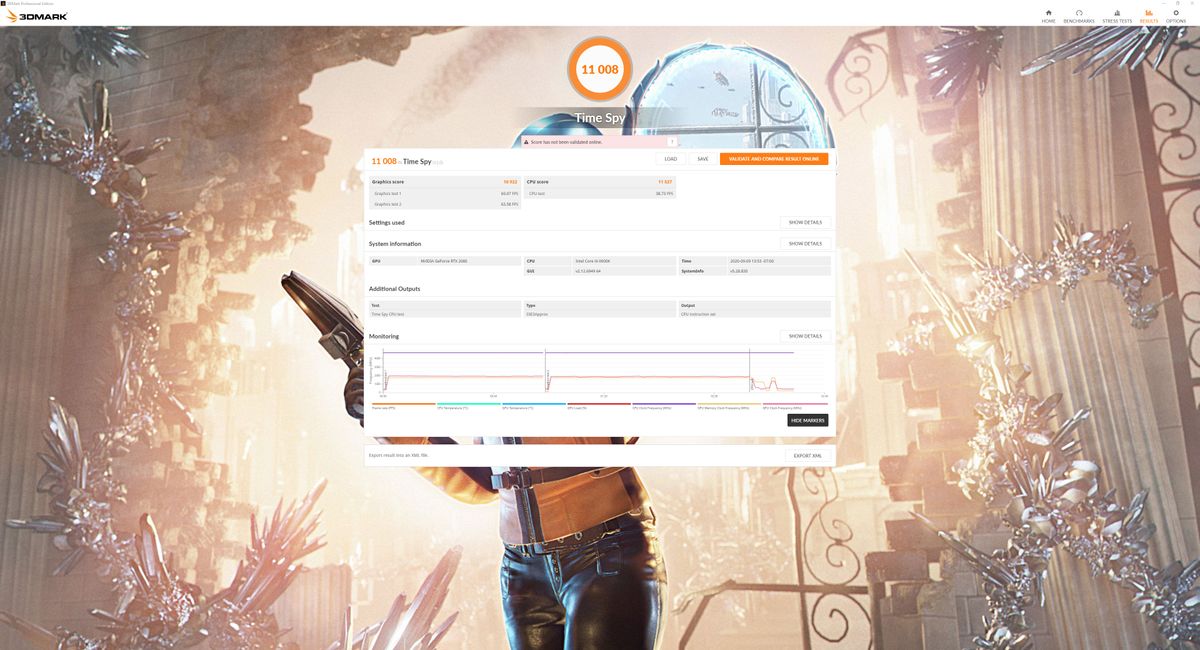Screen dimensions: 1200x650
Task: Validate and compare result online
Action: pos(774,159)
